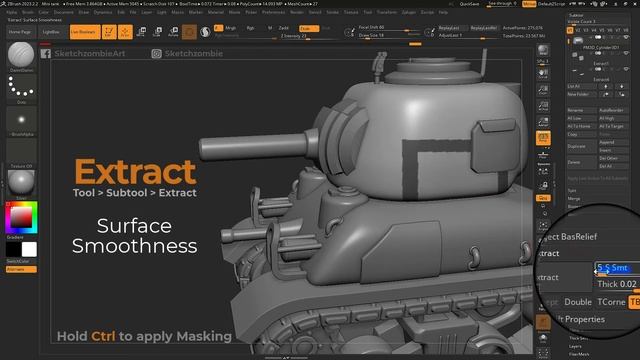Adjust the Focal Shift slider
640x360 pixels.
click(x=390, y=28)
